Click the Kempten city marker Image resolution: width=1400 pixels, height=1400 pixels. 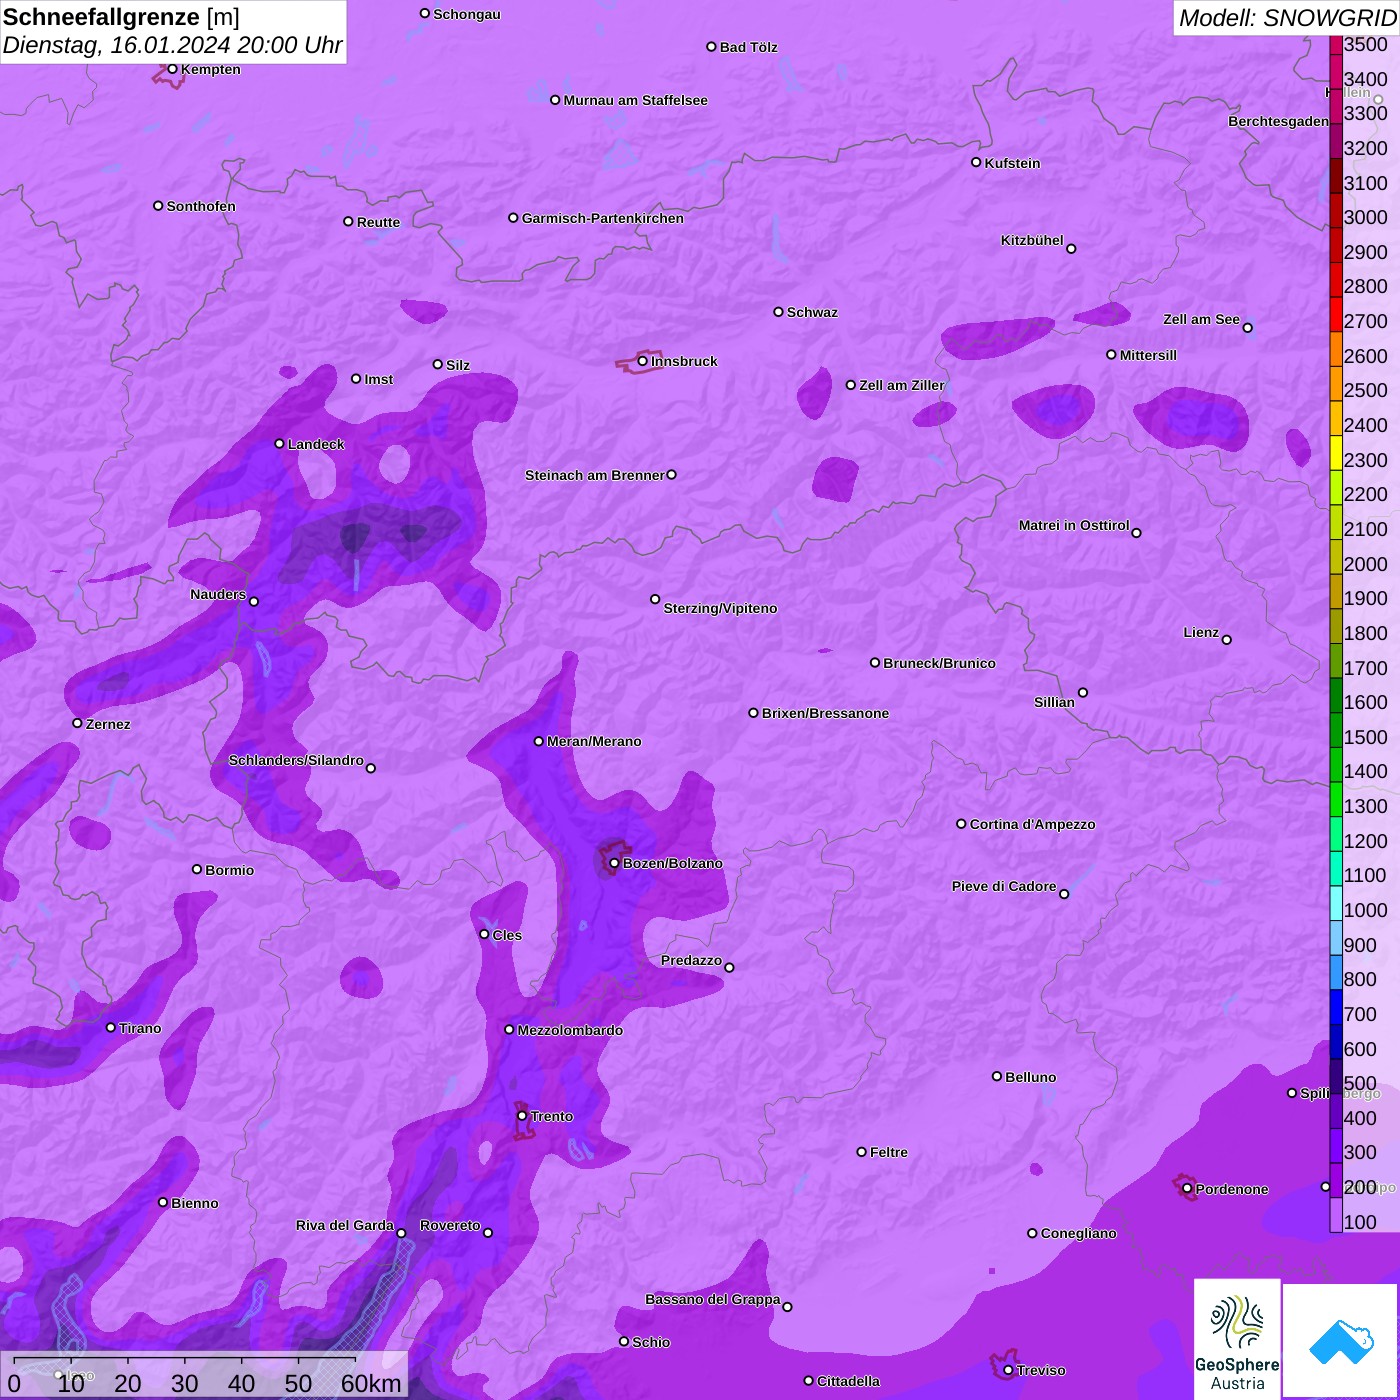click(172, 69)
